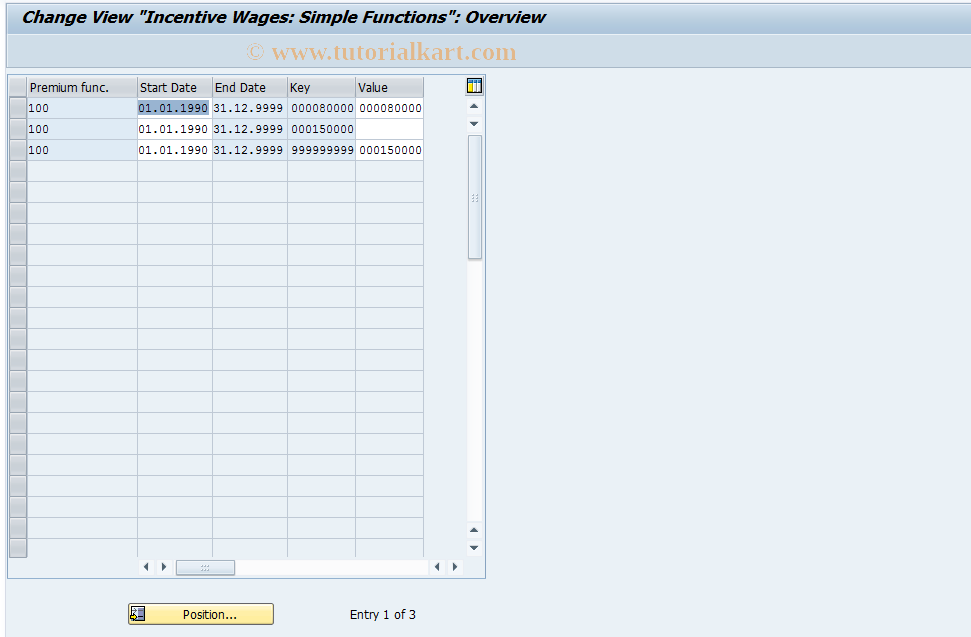Click the empty Value field in the second row
The width and height of the screenshot is (971, 637).
(390, 129)
